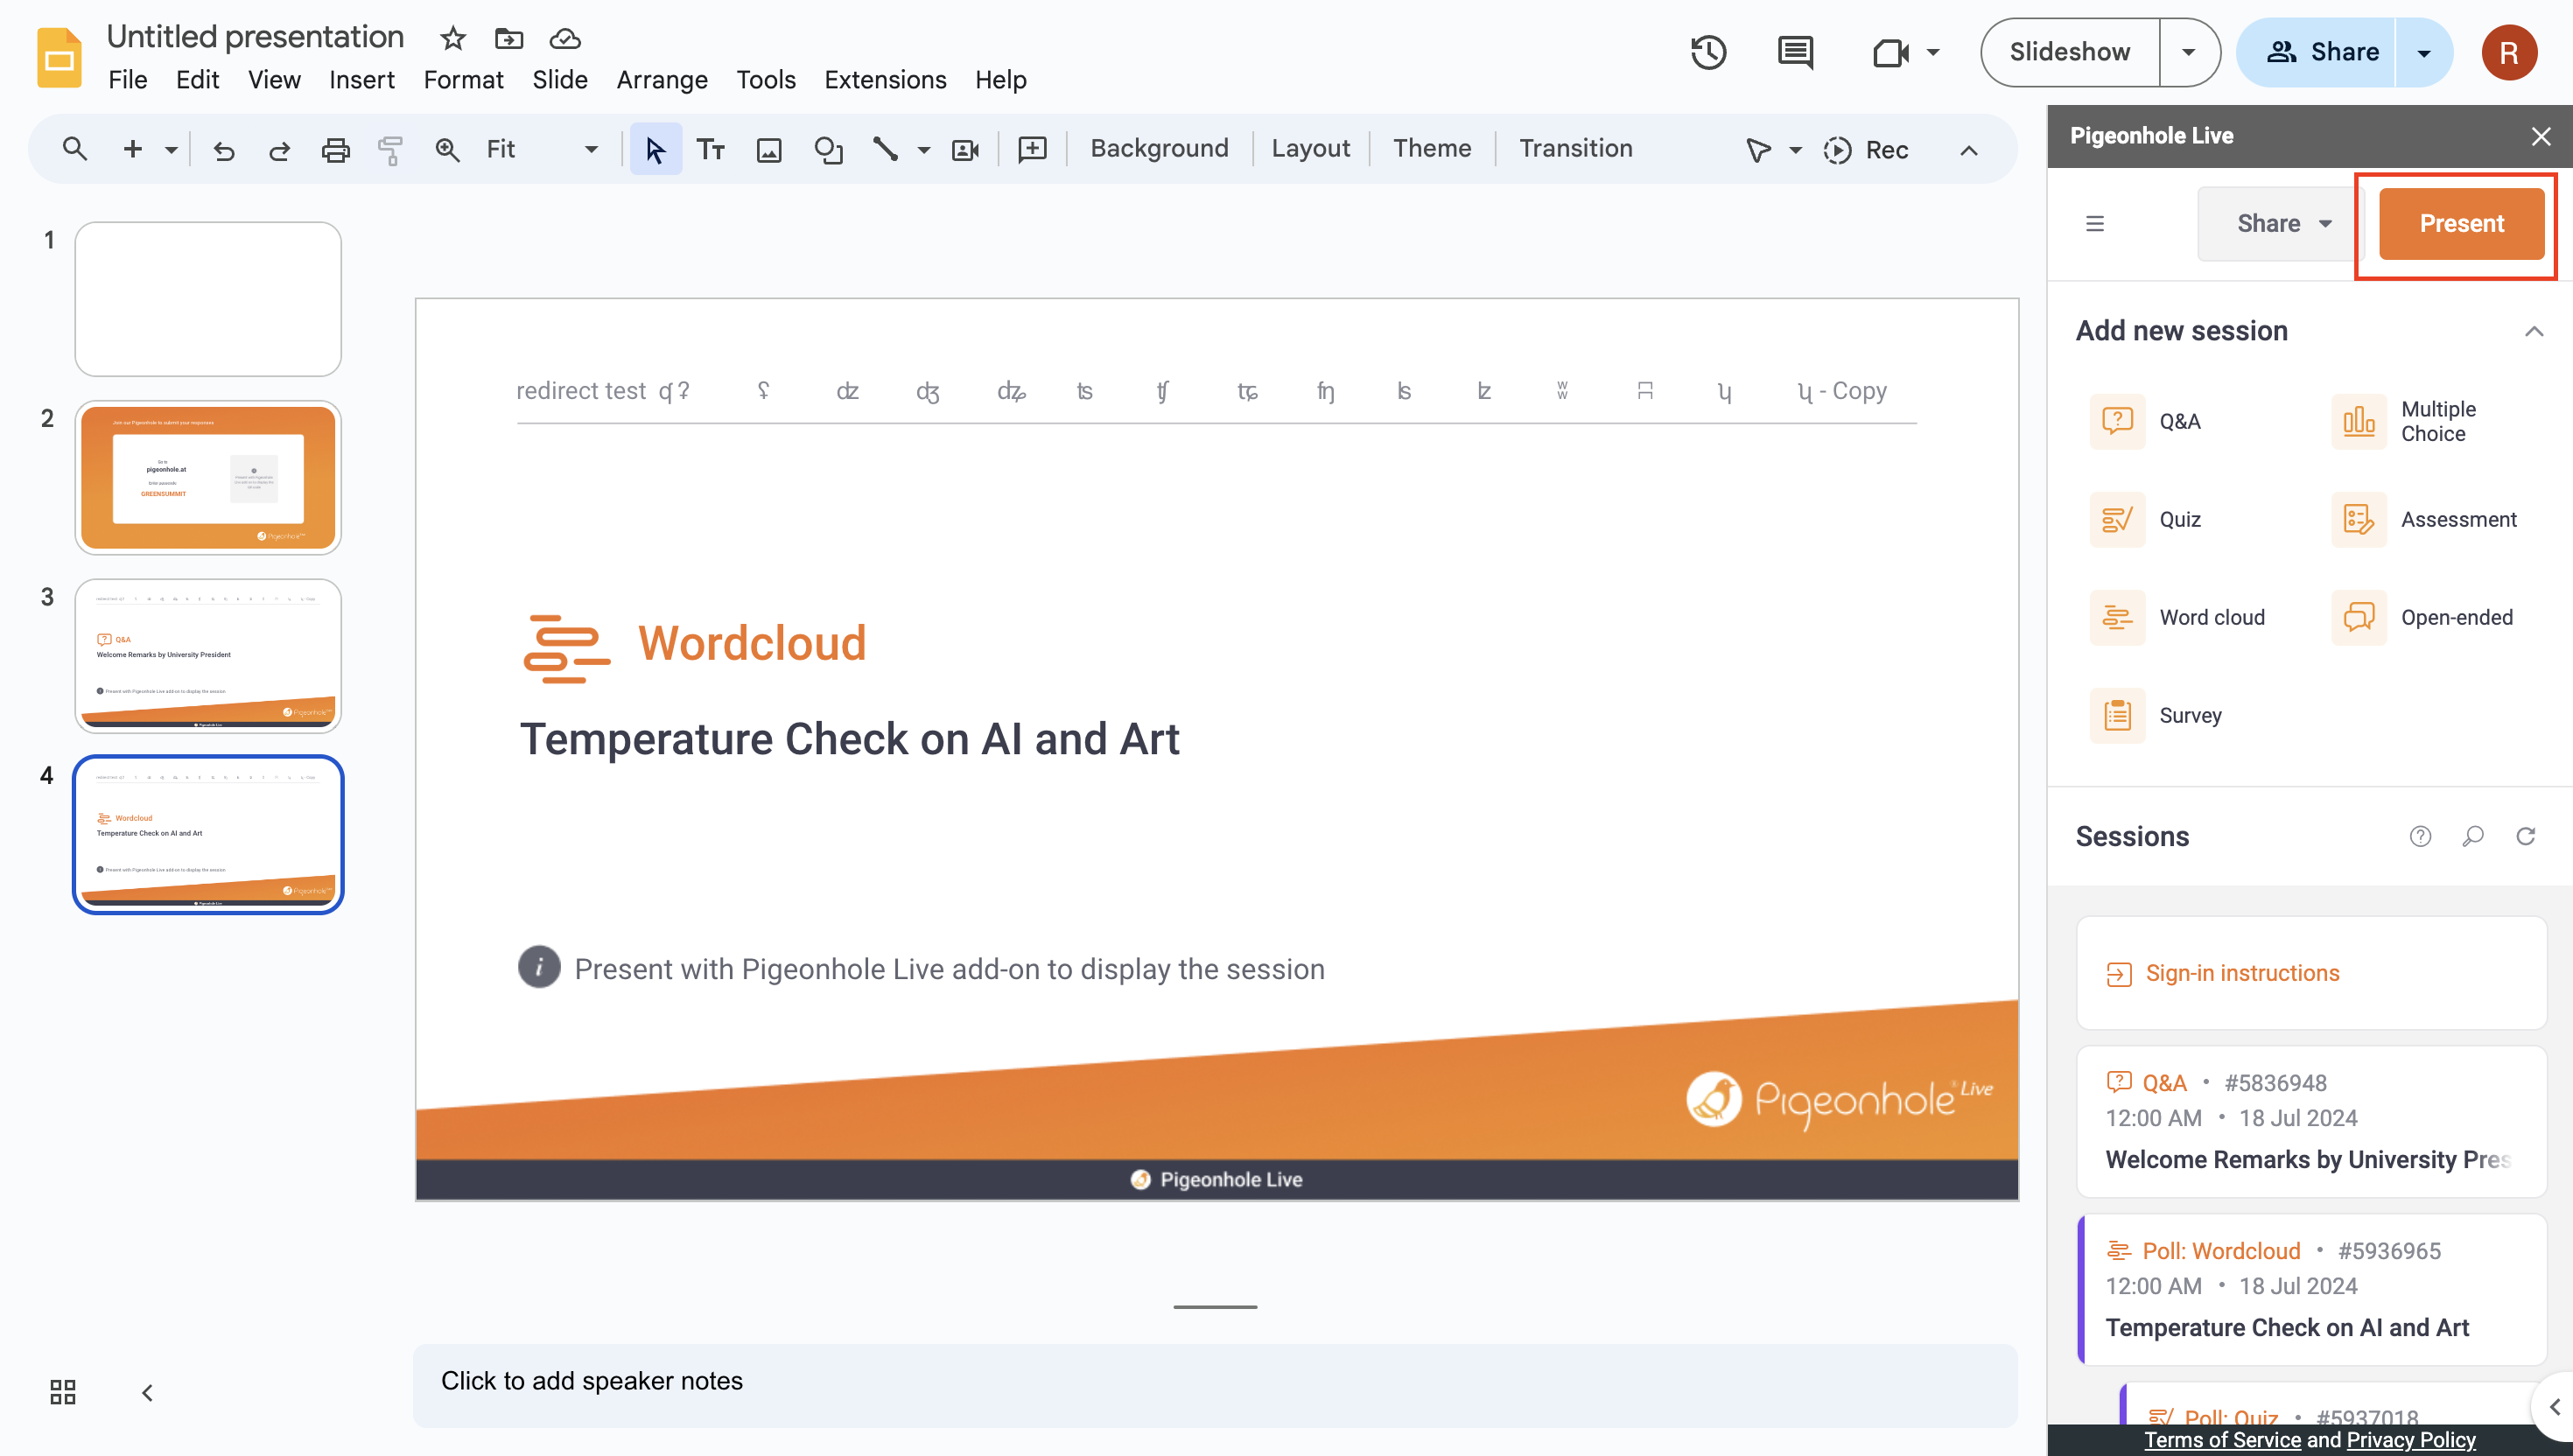Click the Sessions refresh icon
The height and width of the screenshot is (1456, 2573).
coord(2526,836)
